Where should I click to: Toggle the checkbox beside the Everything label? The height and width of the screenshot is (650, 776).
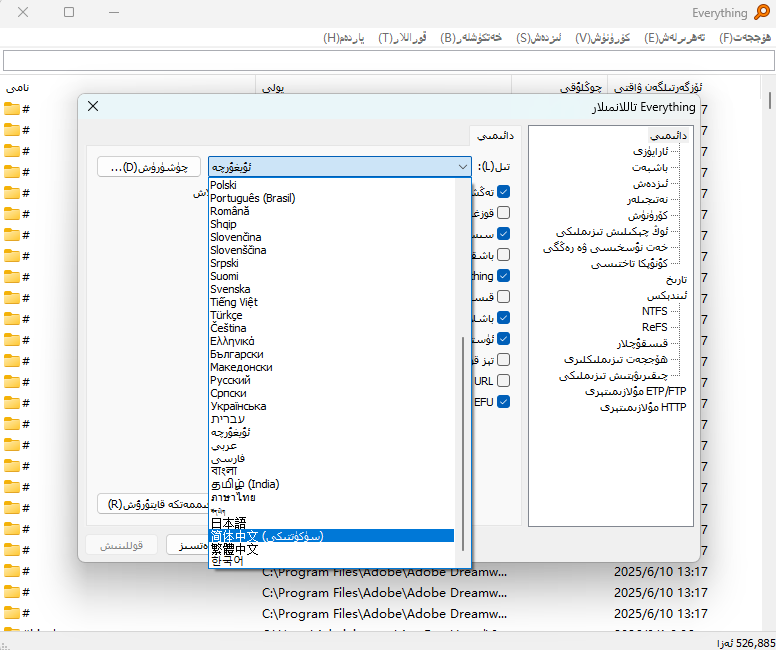coord(504,276)
